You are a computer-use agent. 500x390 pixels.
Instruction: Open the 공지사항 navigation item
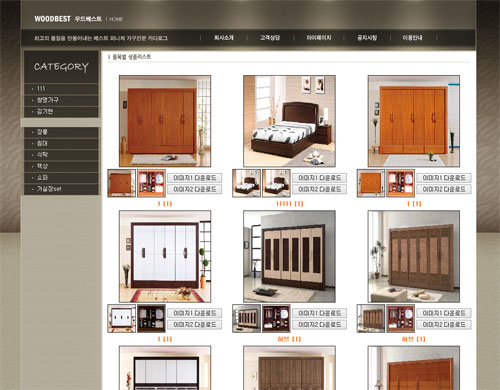367,38
